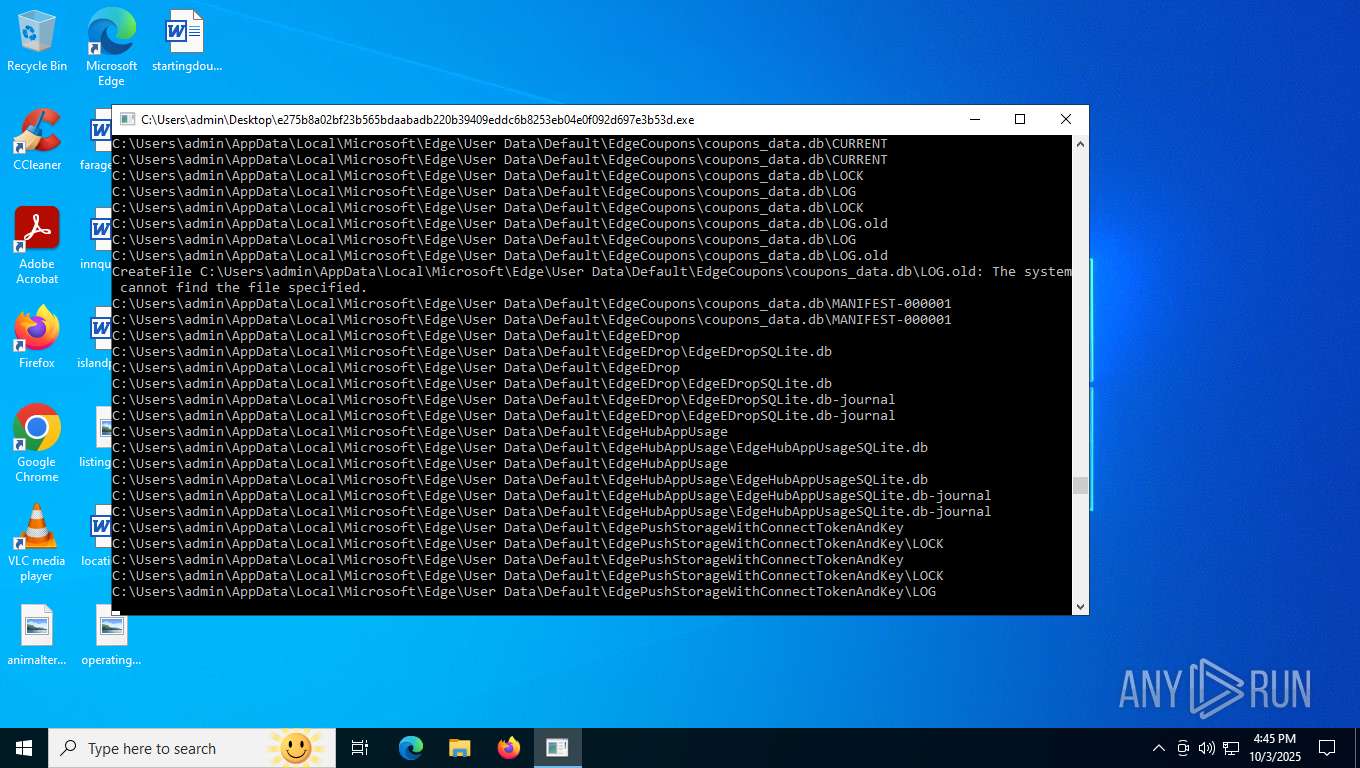Viewport: 1360px width, 768px height.
Task: Select the operating... image file icon
Action: click(x=111, y=636)
